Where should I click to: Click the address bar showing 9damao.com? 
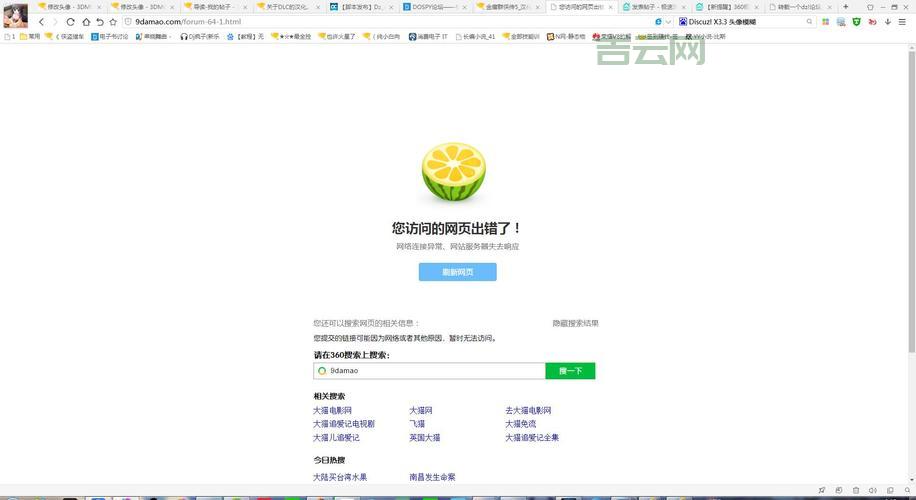coord(386,22)
